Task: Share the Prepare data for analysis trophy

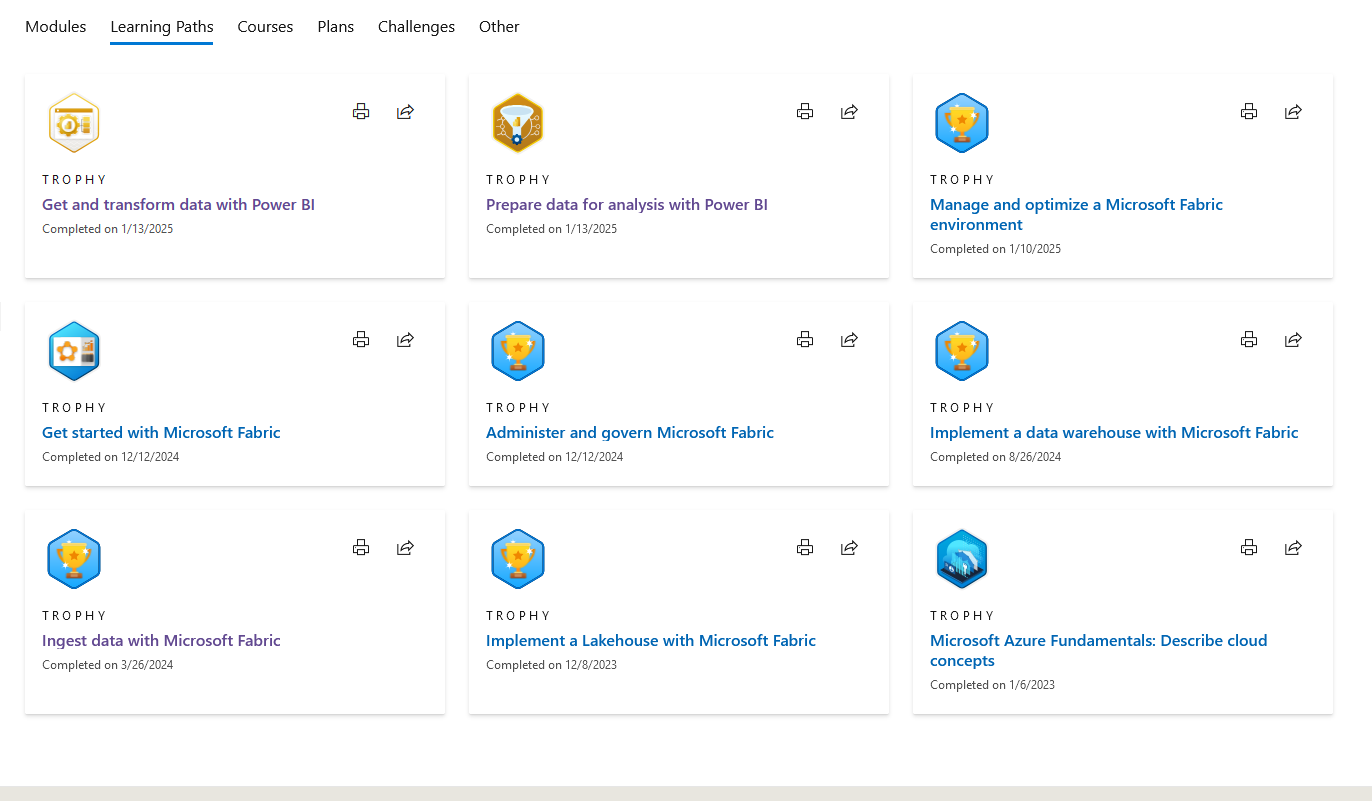Action: 849,112
